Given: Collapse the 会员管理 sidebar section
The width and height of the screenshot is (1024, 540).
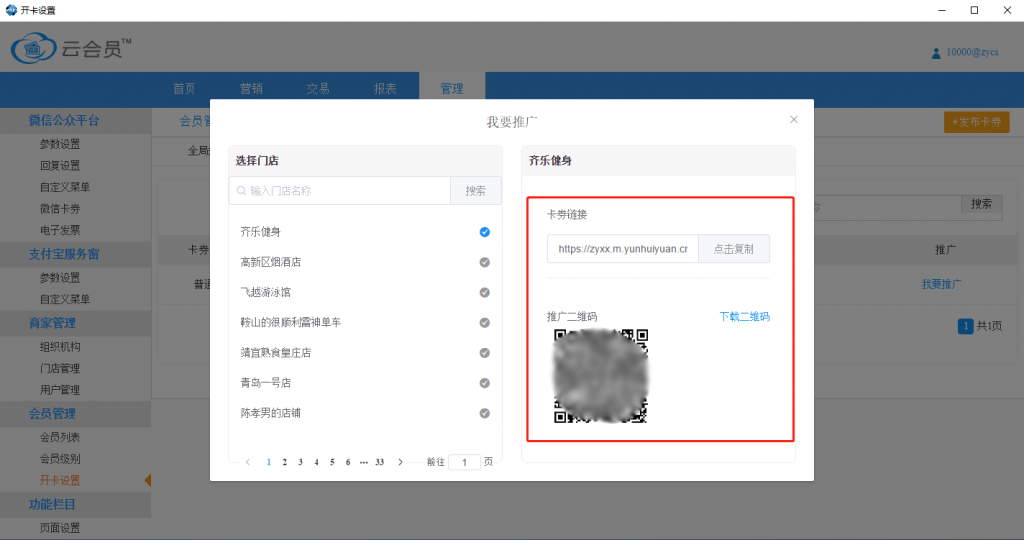Looking at the screenshot, I should tap(75, 414).
